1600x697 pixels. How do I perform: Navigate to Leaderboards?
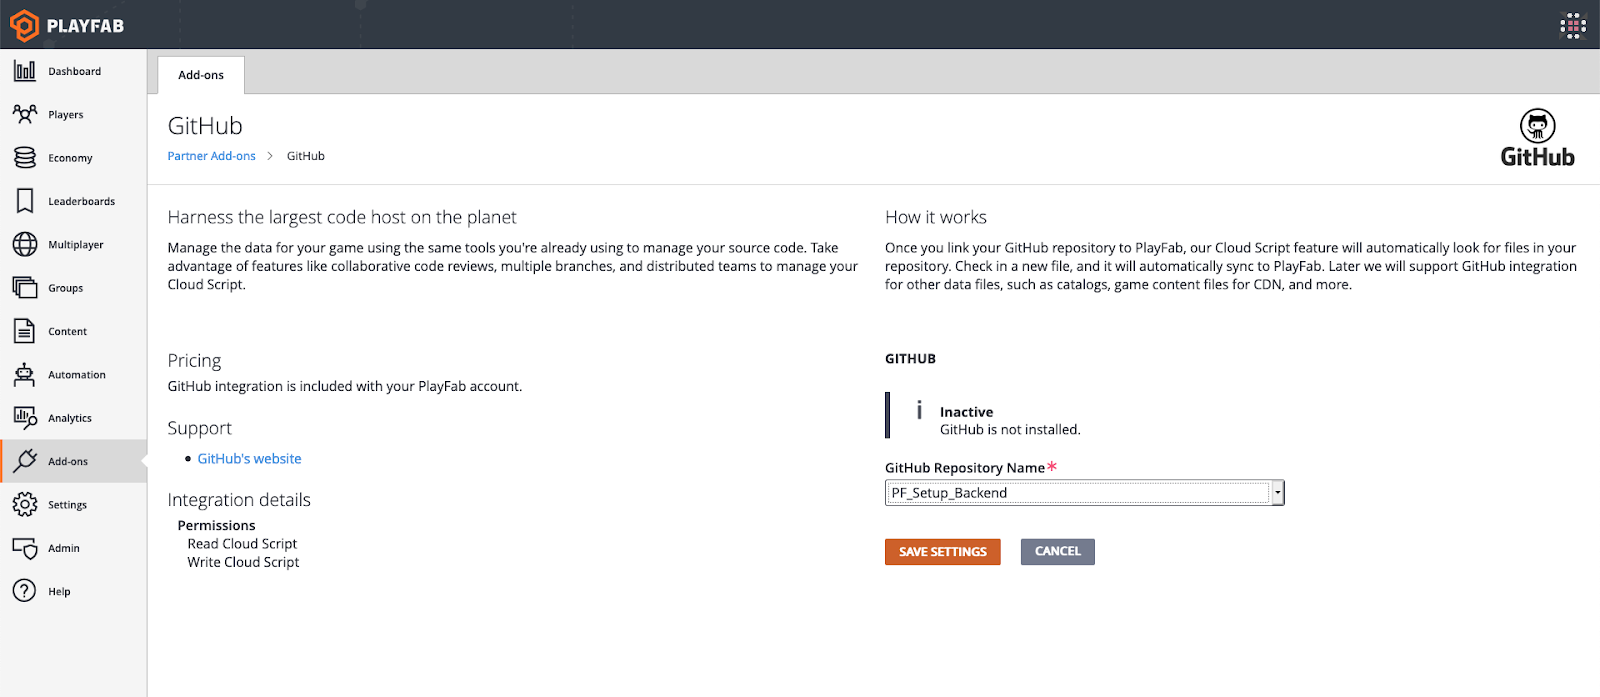74,201
